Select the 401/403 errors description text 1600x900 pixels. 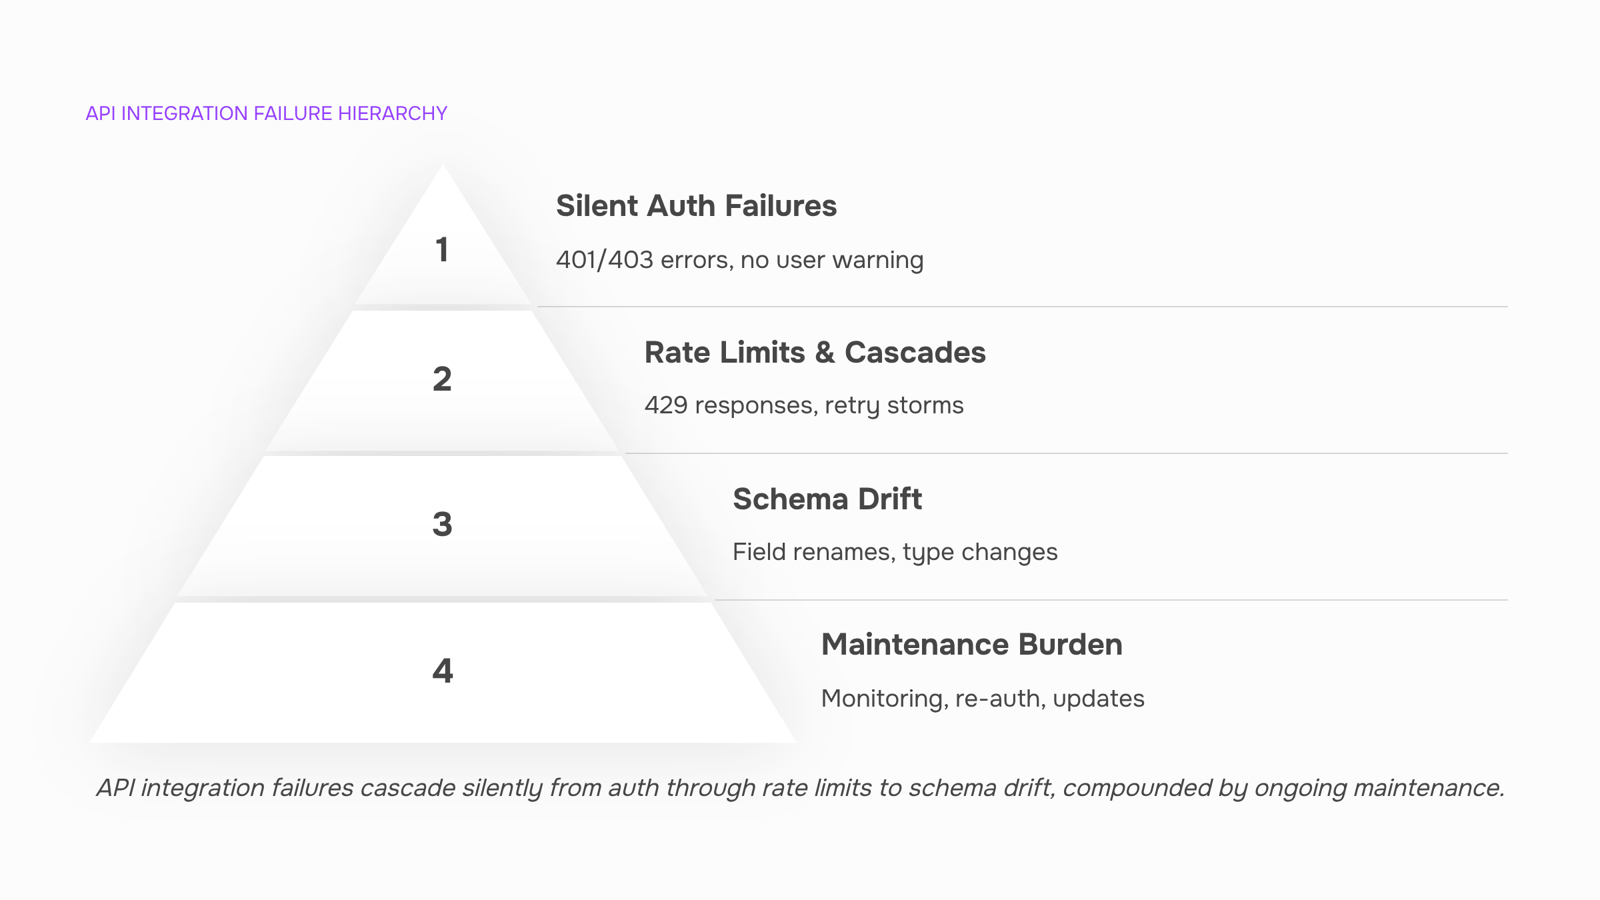point(740,260)
